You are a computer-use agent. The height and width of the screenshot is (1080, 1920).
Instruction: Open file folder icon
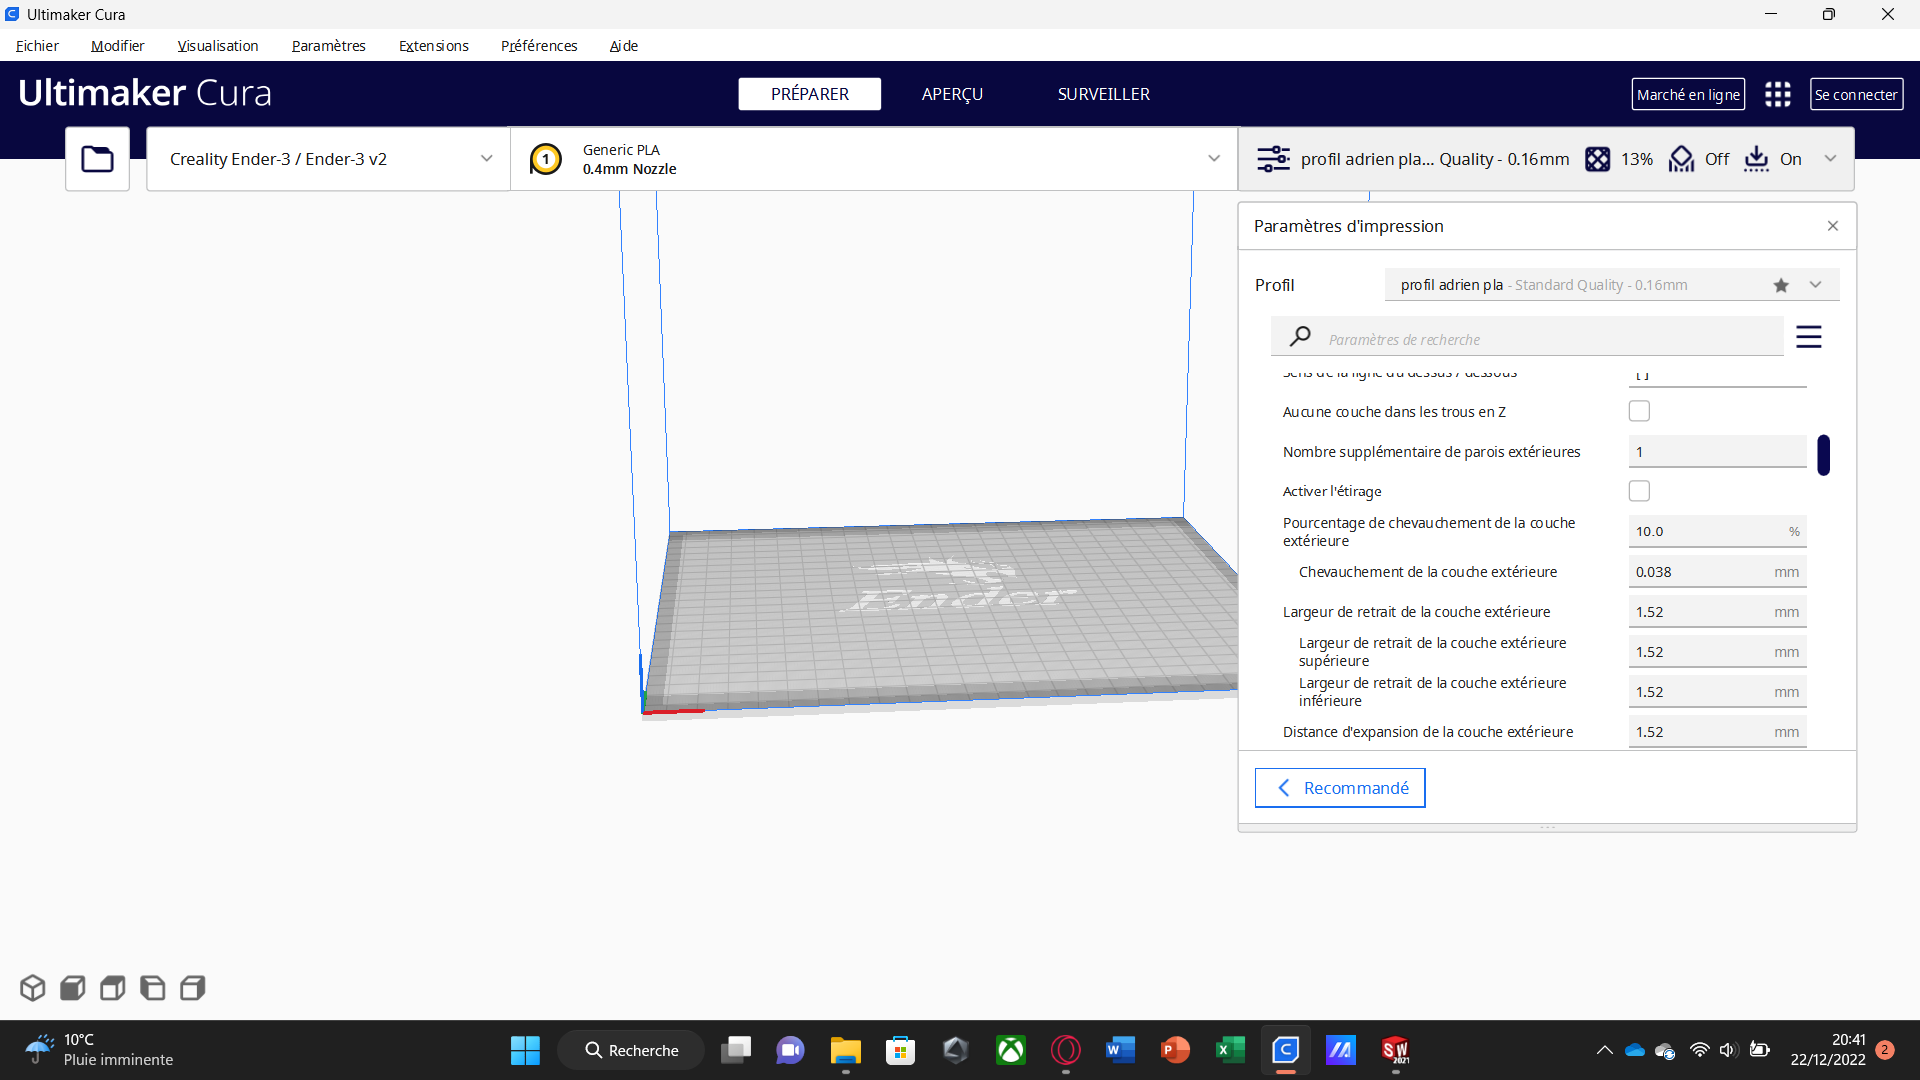pyautogui.click(x=97, y=159)
